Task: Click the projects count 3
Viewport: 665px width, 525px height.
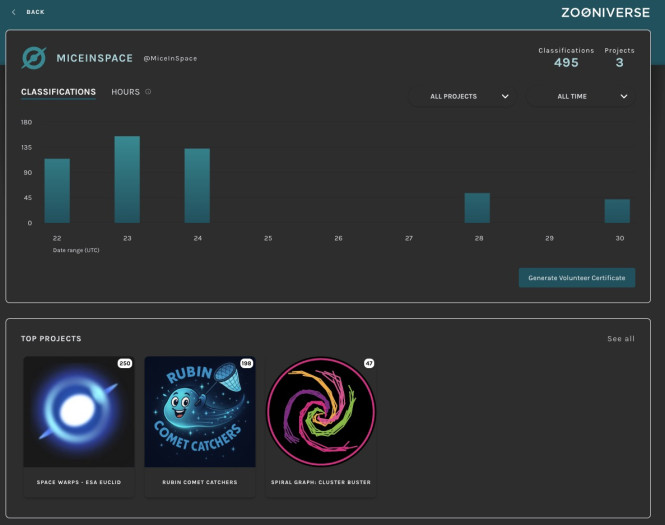Action: coord(620,63)
